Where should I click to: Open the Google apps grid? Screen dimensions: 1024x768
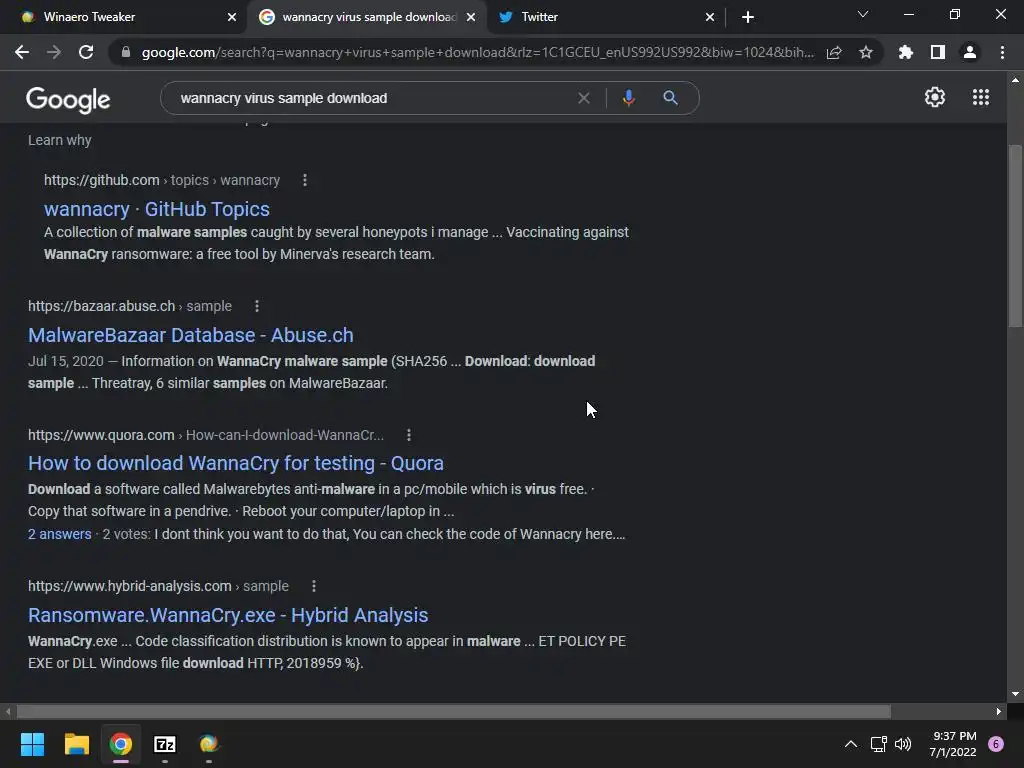(981, 97)
